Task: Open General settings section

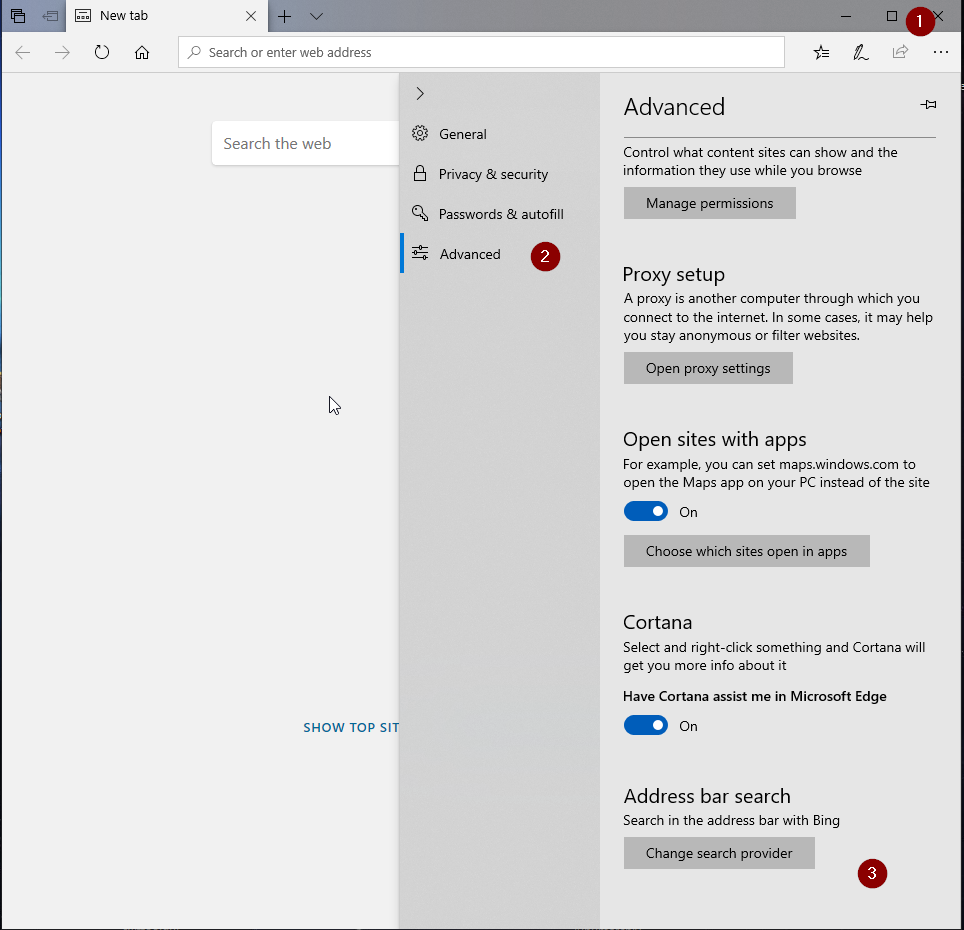Action: (x=498, y=134)
